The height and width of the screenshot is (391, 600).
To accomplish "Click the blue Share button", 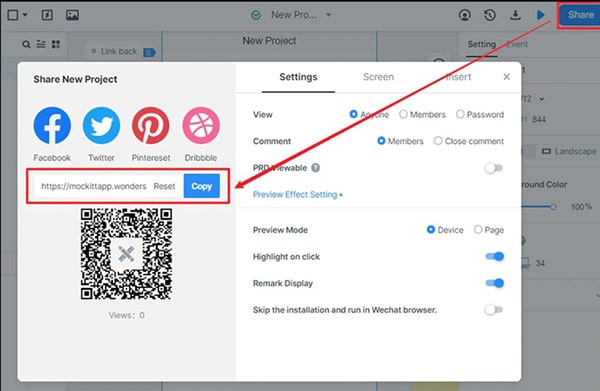I will tap(580, 15).
